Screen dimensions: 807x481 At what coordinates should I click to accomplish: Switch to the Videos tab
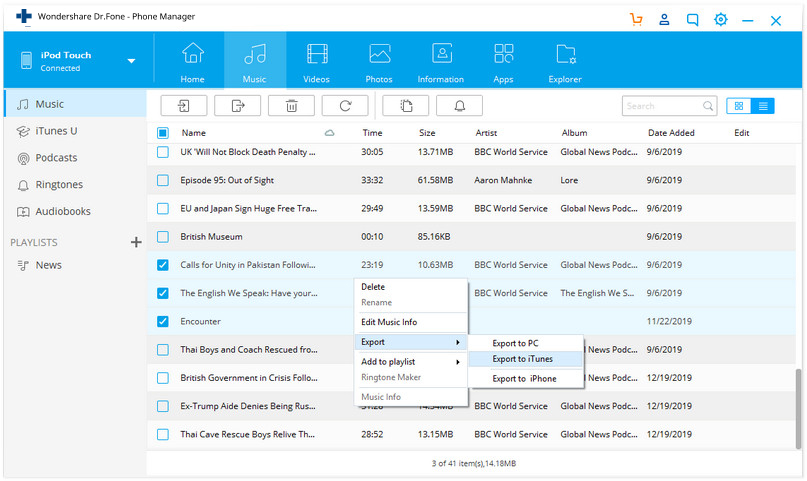pos(317,62)
